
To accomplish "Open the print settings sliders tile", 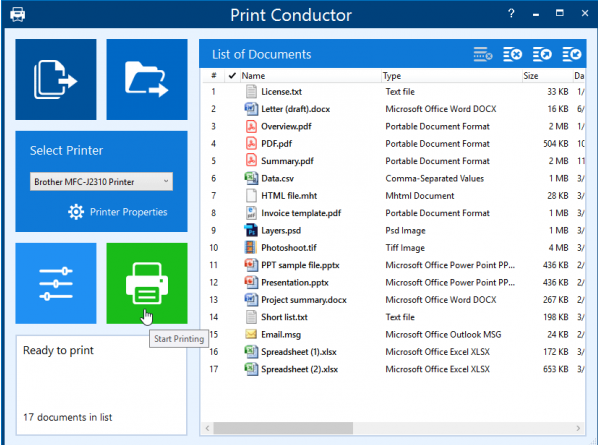I will pyautogui.click(x=56, y=283).
